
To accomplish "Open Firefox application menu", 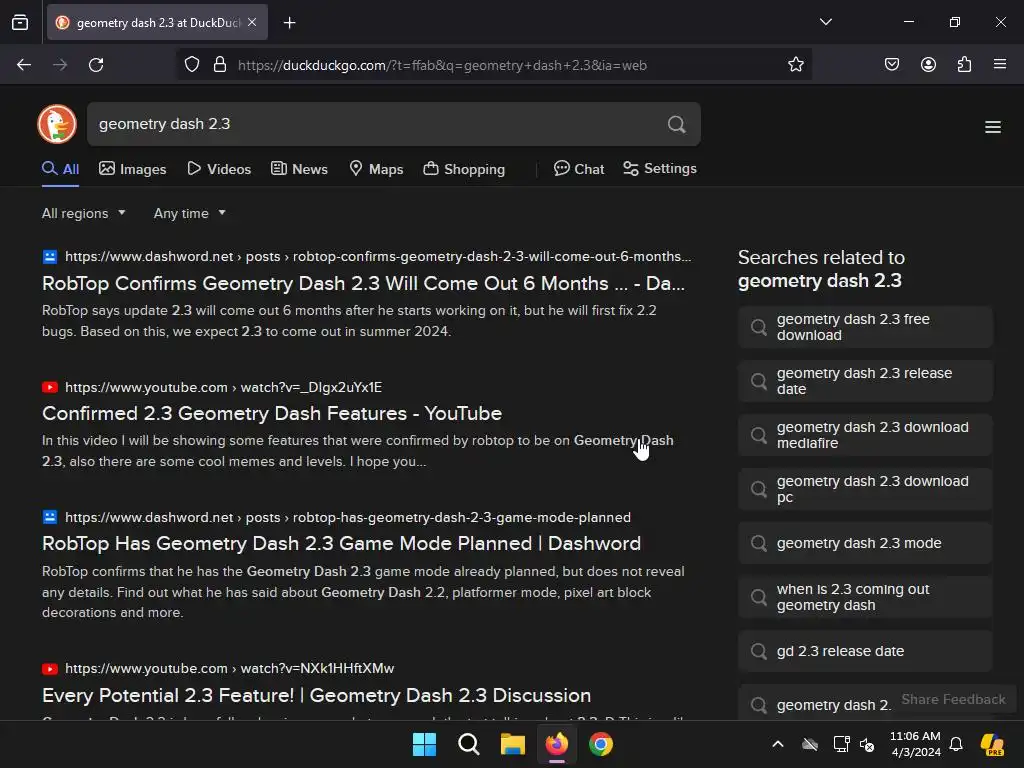I will 1000,65.
